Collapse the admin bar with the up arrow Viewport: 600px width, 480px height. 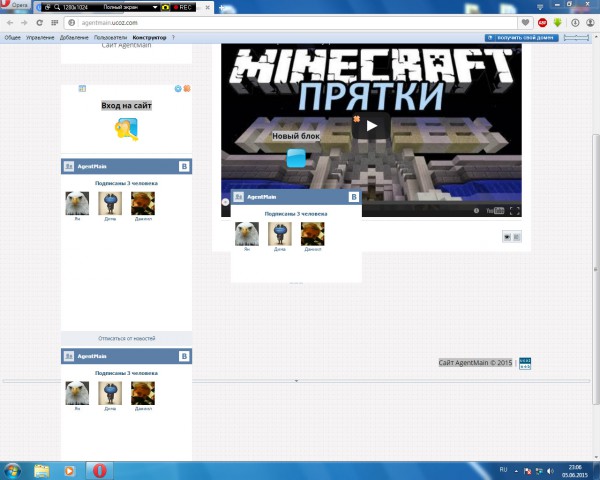[595, 37]
